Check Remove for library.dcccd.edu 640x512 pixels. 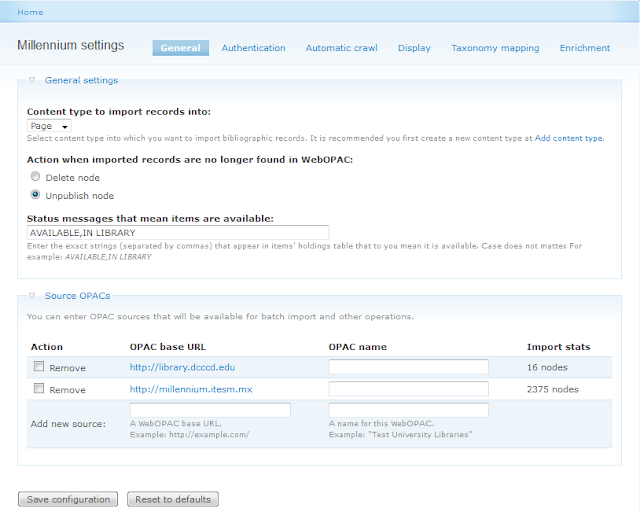[39, 366]
